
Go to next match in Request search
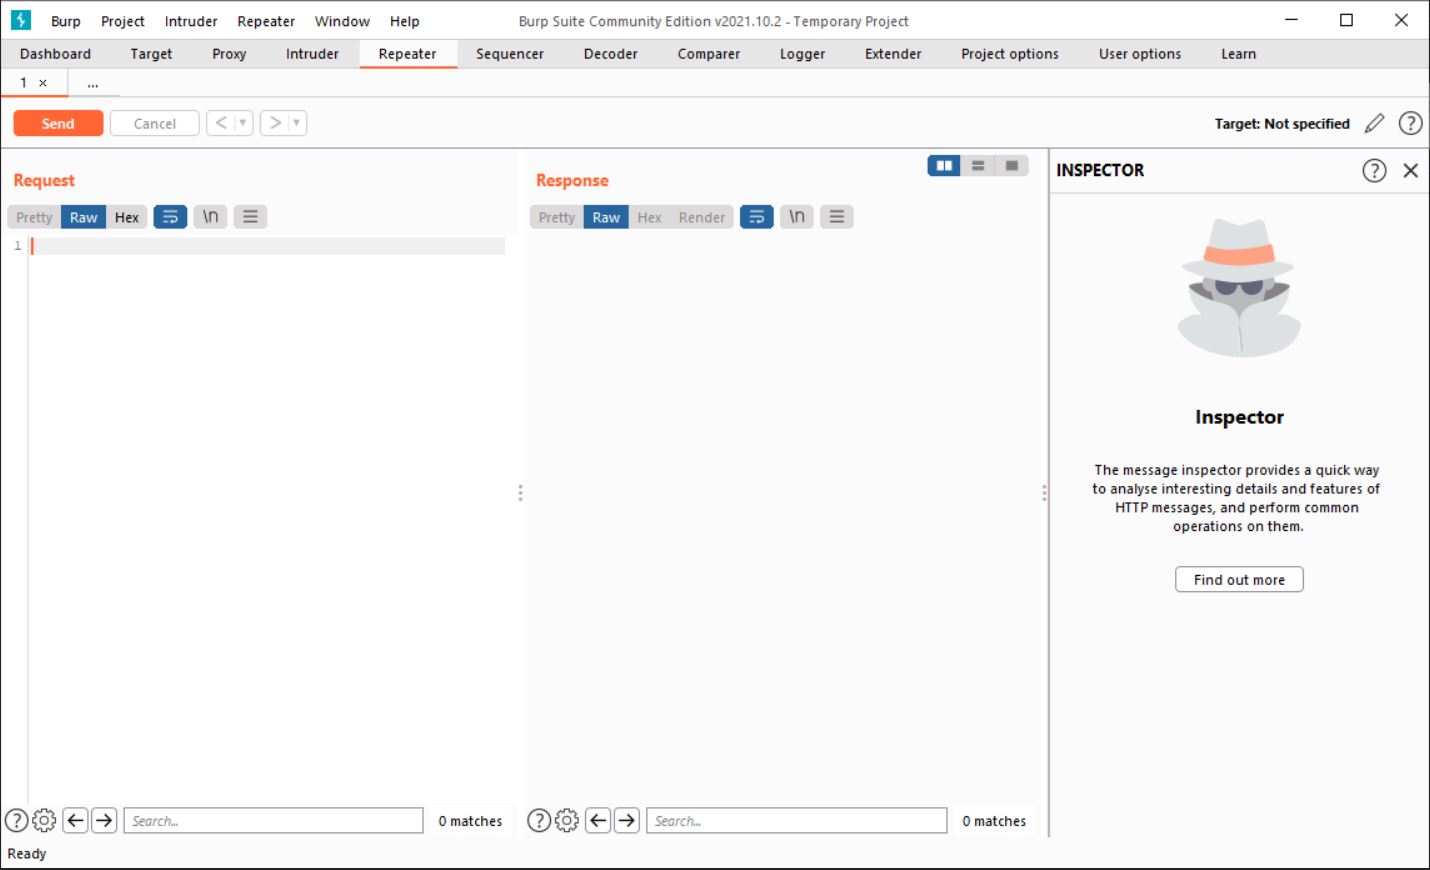click(x=104, y=821)
